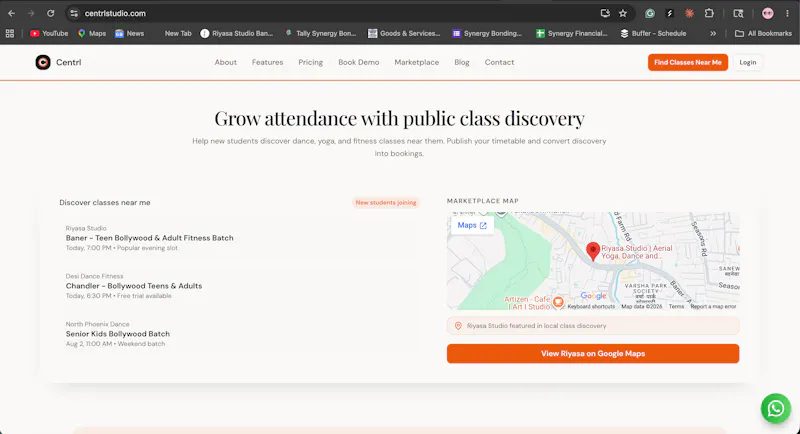Open the Riyasa Studio Ban... bookmark
Image resolution: width=800 pixels, height=434 pixels.
coord(237,33)
